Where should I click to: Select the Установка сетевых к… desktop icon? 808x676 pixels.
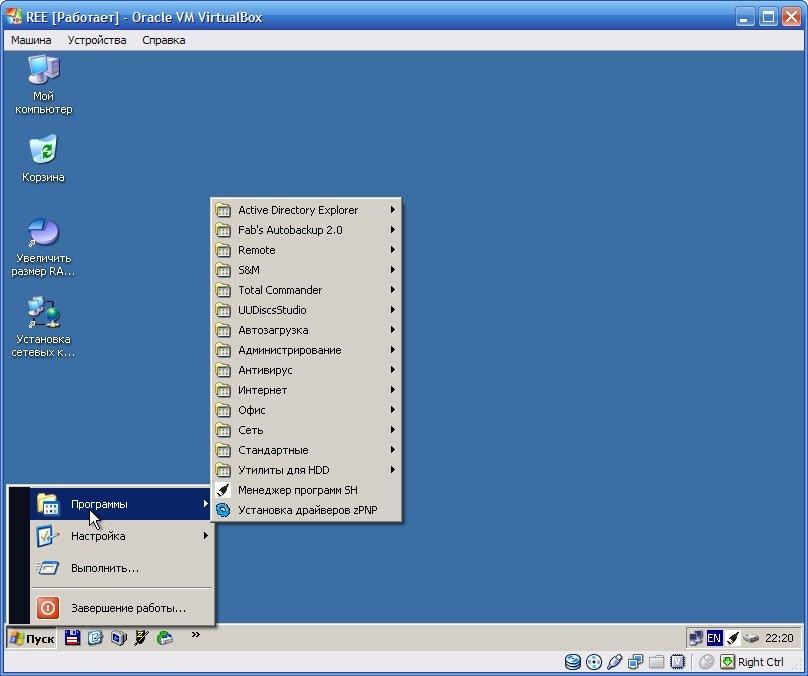[43, 327]
